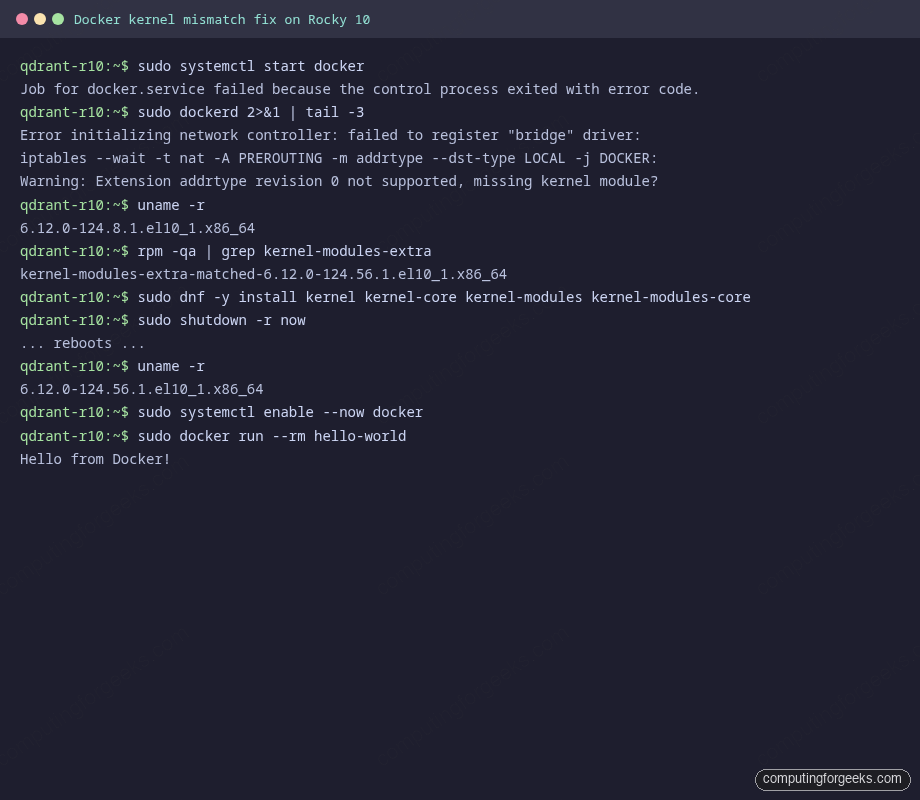Click the '... reboots ...' line
920x800 pixels.
pos(82,343)
